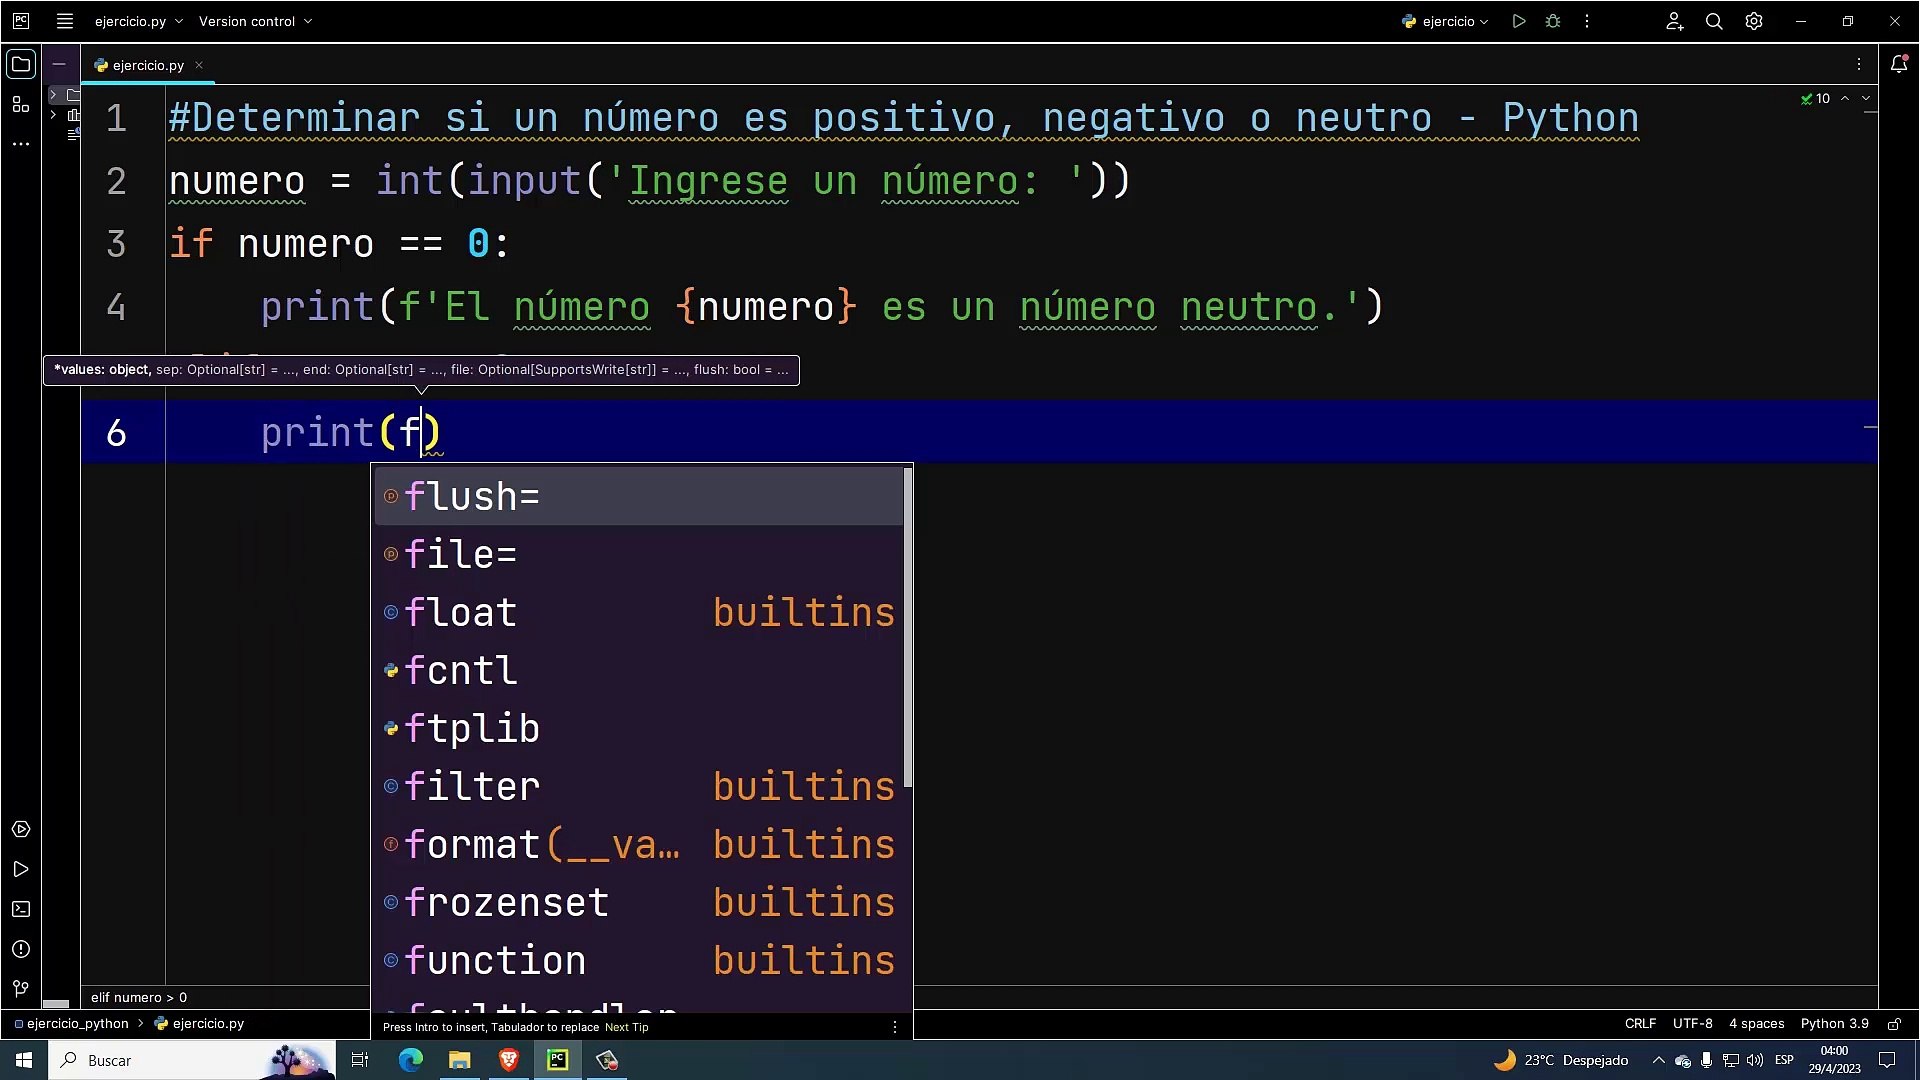
Task: Open the Structure tool window icon
Action: coord(20,104)
